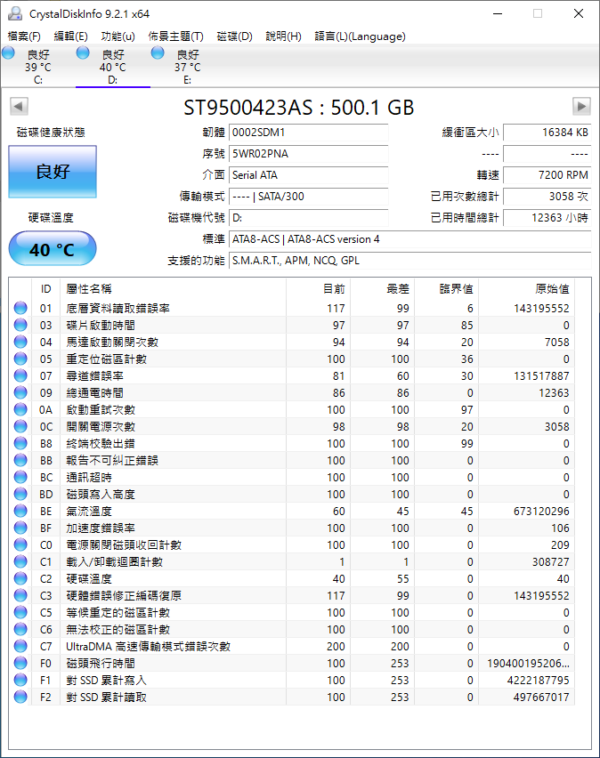Click the 良好 health status button
600x758 pixels.
[x=53, y=171]
